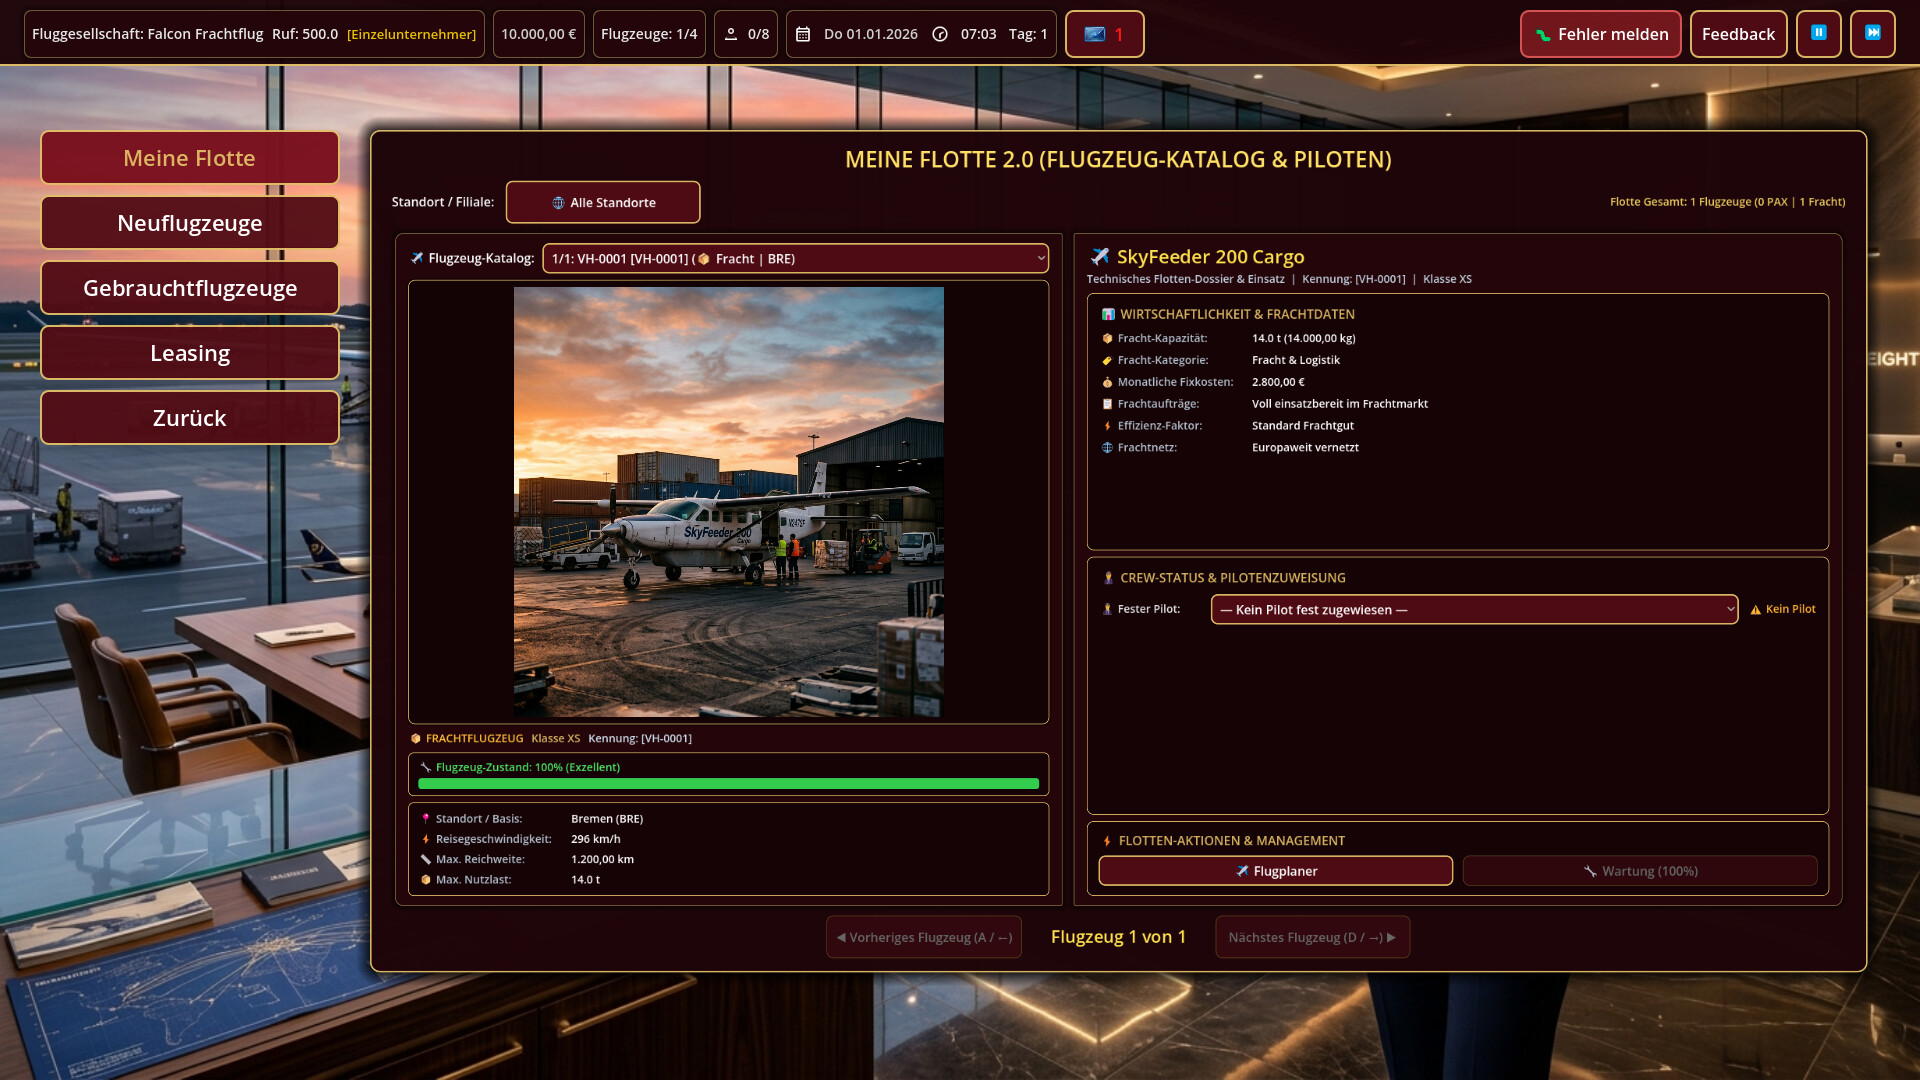Click the Flugzeuge: 1/4 counter
1920x1080 pixels.
pyautogui.click(x=649, y=34)
